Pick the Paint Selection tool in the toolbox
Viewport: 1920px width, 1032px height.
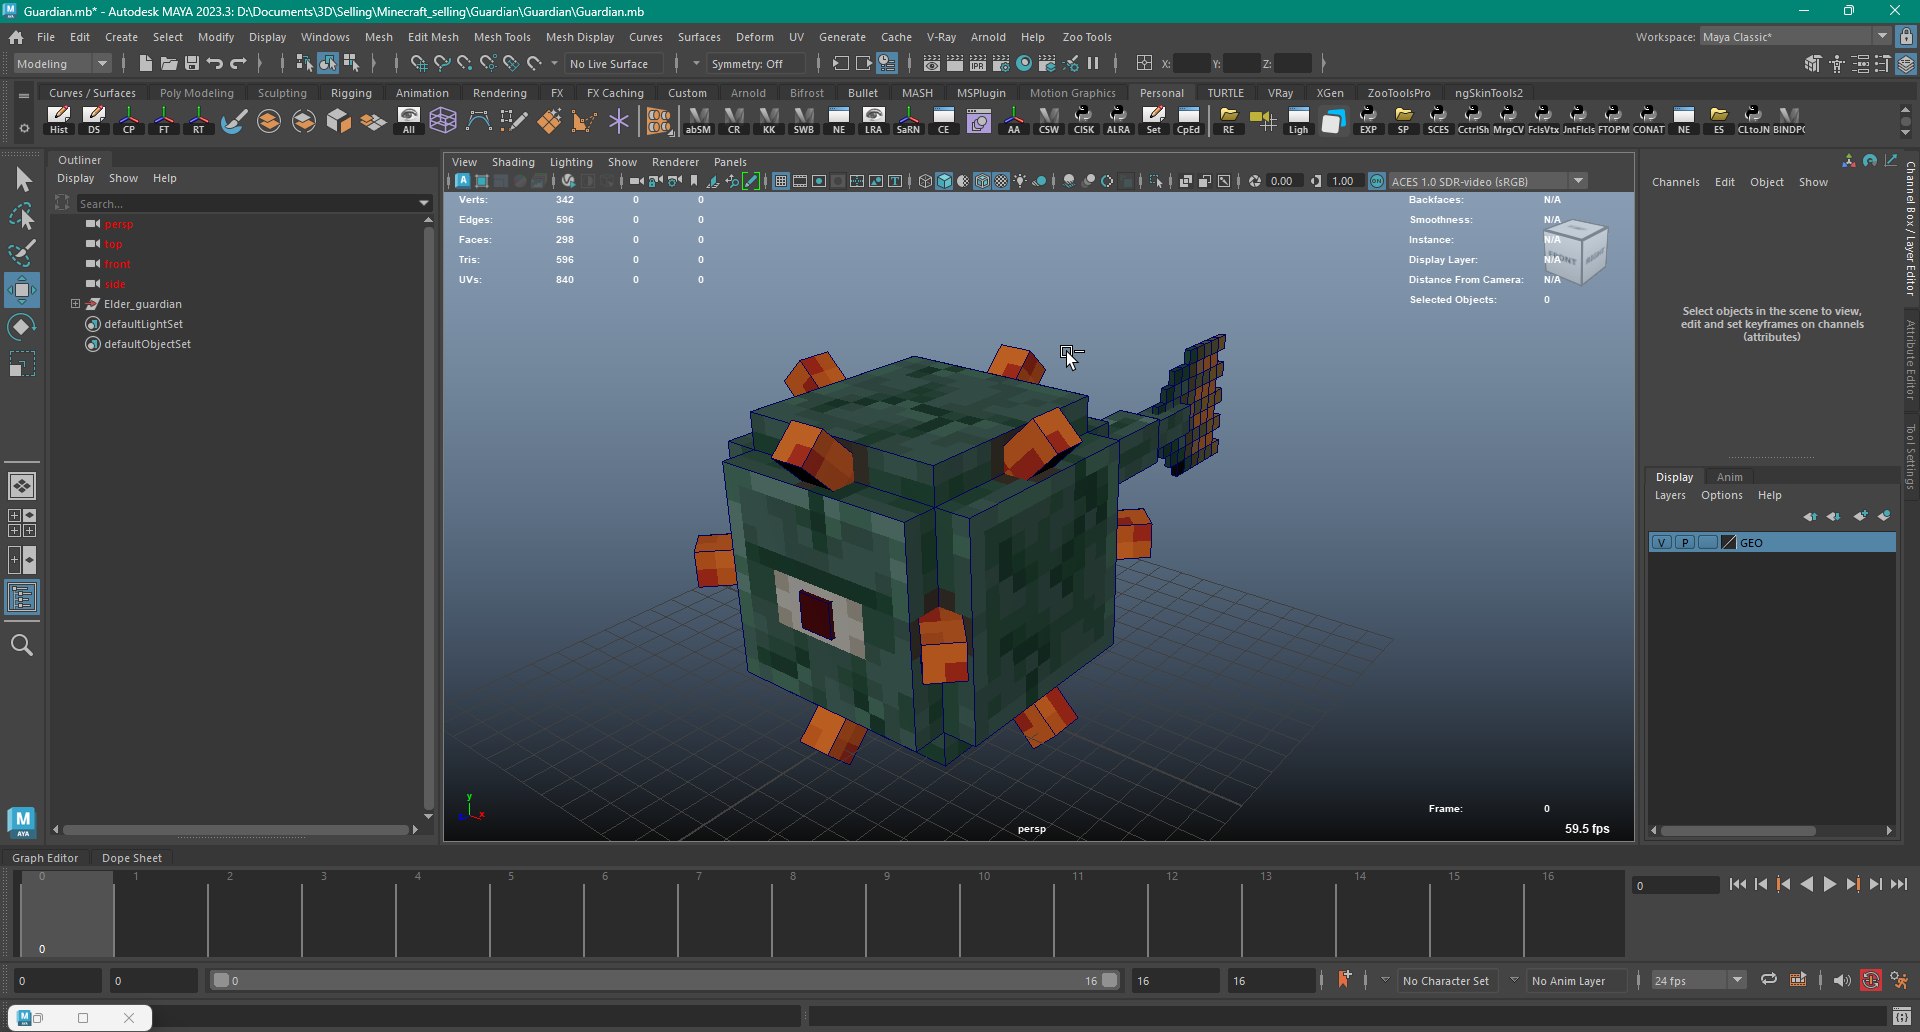click(x=21, y=253)
